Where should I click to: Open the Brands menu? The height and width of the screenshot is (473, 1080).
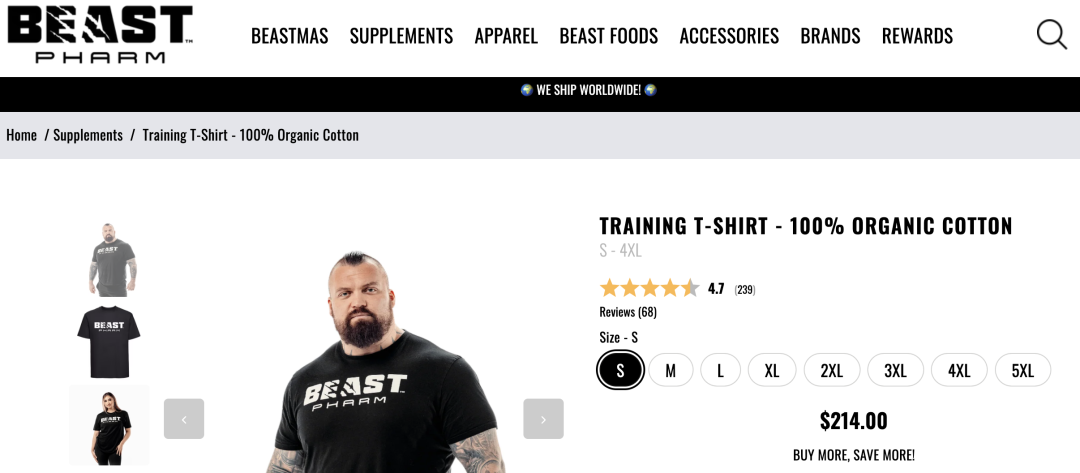tap(830, 36)
